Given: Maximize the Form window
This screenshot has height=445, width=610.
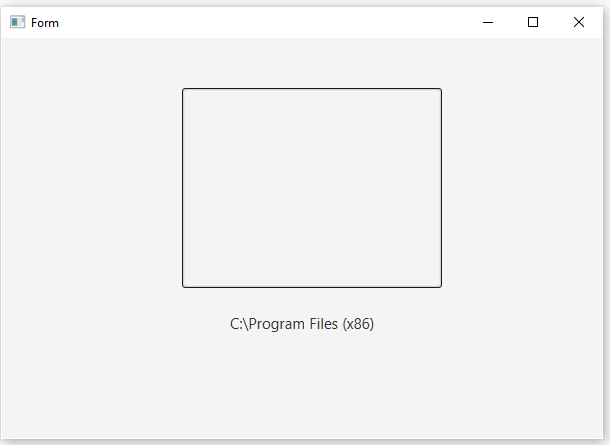Looking at the screenshot, I should (533, 22).
